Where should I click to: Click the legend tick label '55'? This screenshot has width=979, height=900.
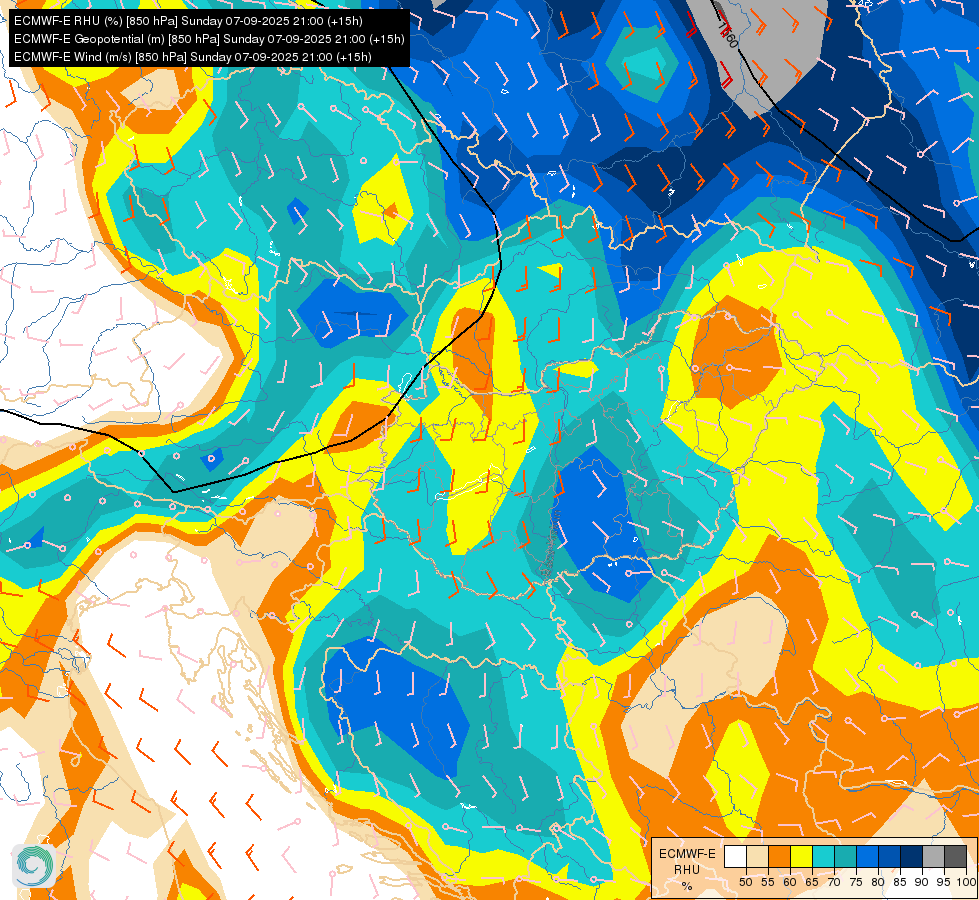768,882
